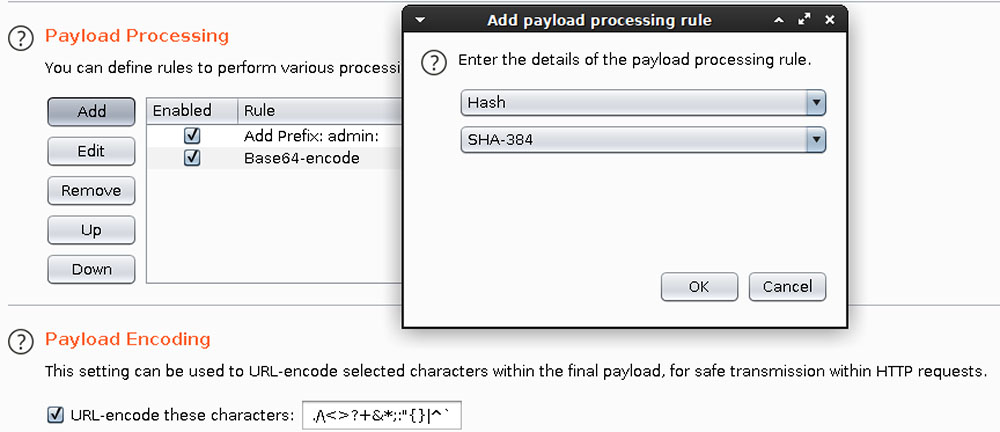Image resolution: width=1000 pixels, height=432 pixels.
Task: Disable the Add Prefix: admin: rule checkbox
Action: [x=192, y=136]
